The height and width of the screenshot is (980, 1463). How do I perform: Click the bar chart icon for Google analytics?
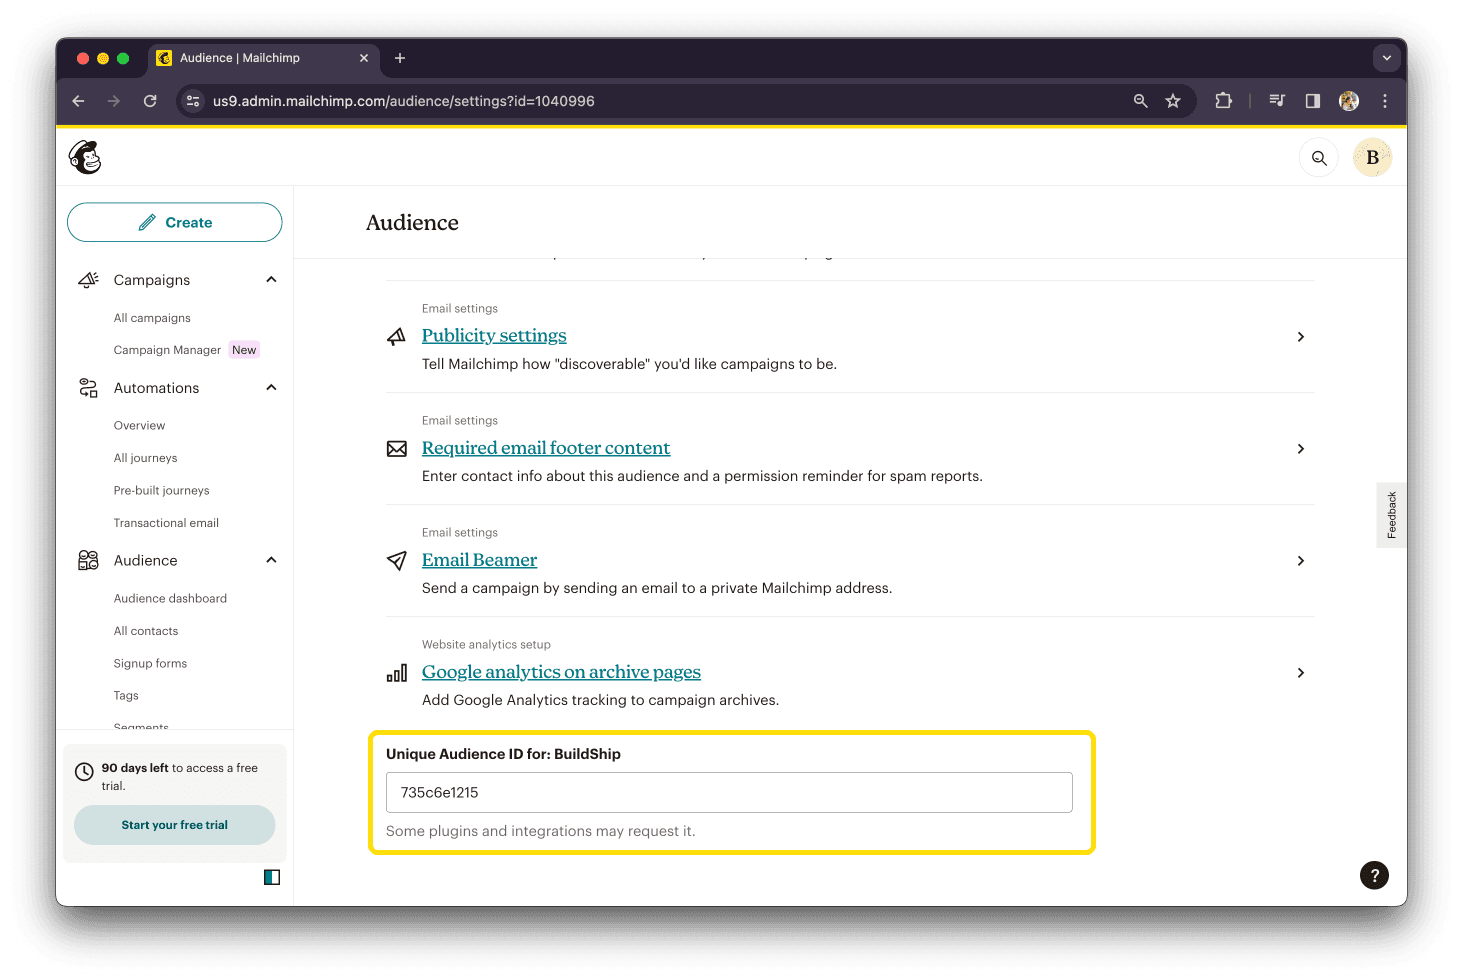pyautogui.click(x=396, y=673)
